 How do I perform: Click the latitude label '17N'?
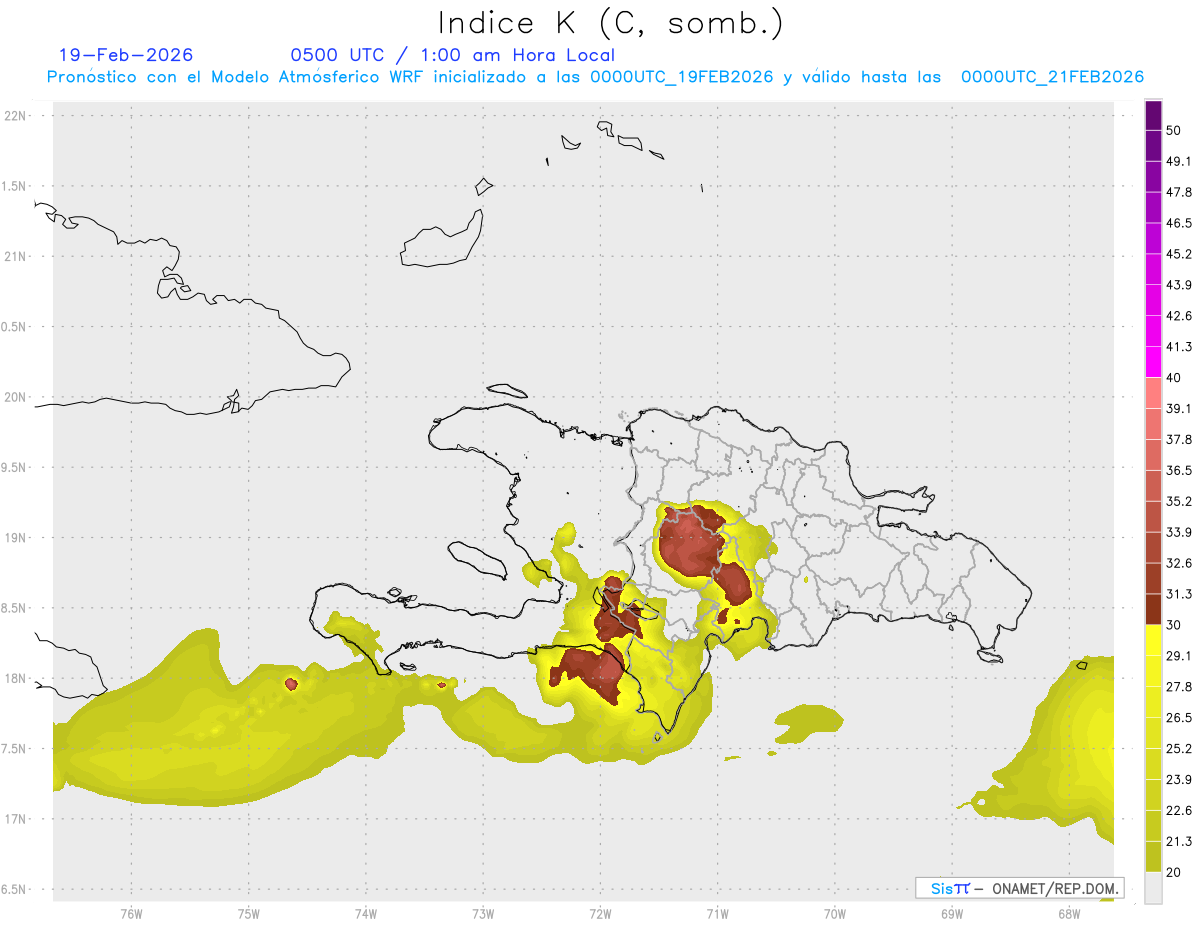pos(15,819)
